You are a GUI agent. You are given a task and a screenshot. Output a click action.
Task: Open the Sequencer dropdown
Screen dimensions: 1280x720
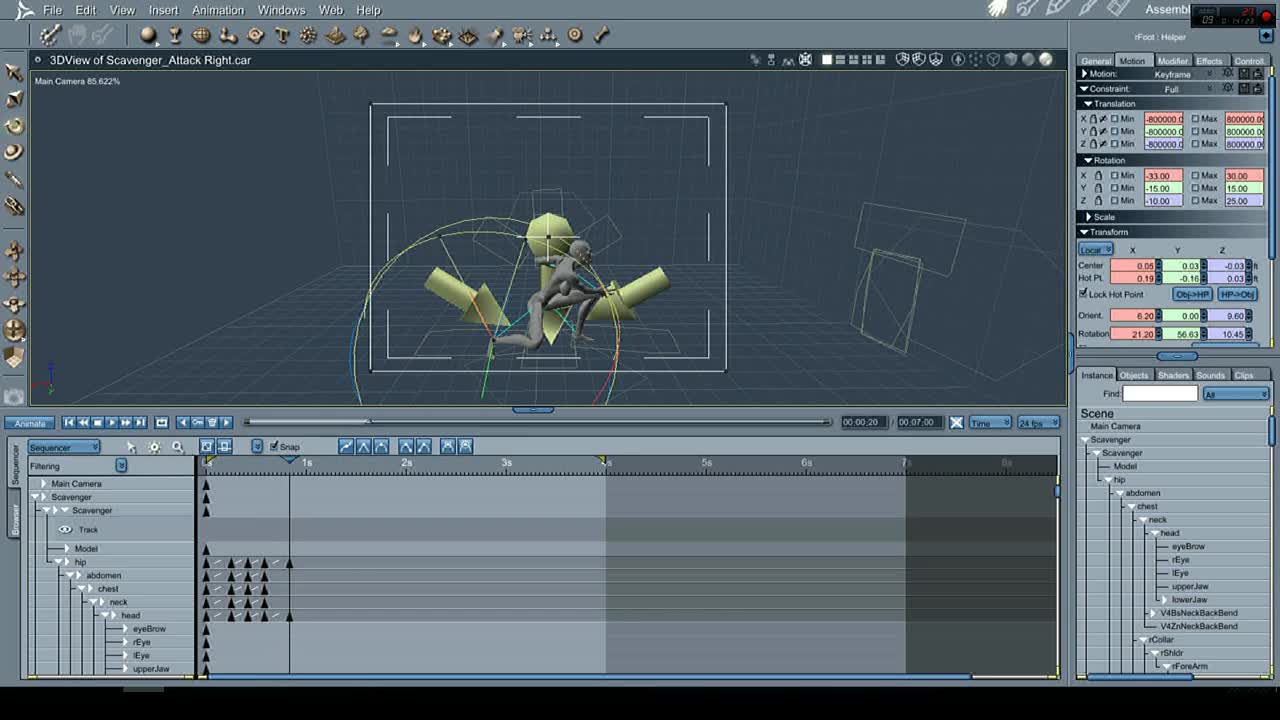[64, 447]
